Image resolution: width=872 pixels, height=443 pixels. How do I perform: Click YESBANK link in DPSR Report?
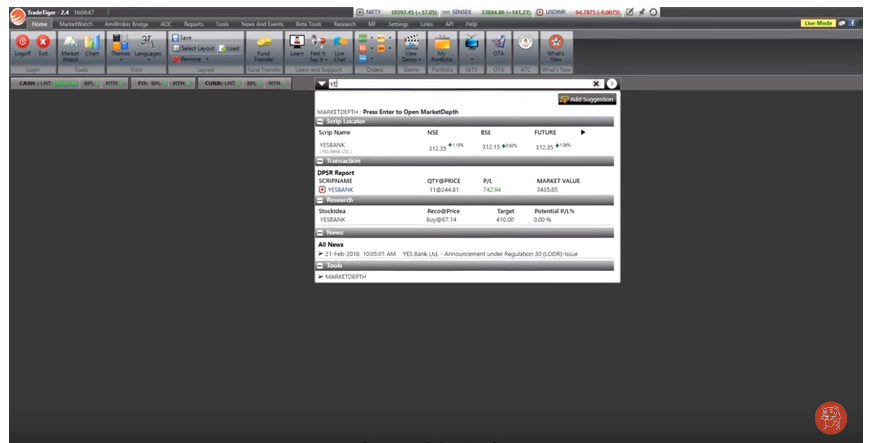pyautogui.click(x=340, y=190)
